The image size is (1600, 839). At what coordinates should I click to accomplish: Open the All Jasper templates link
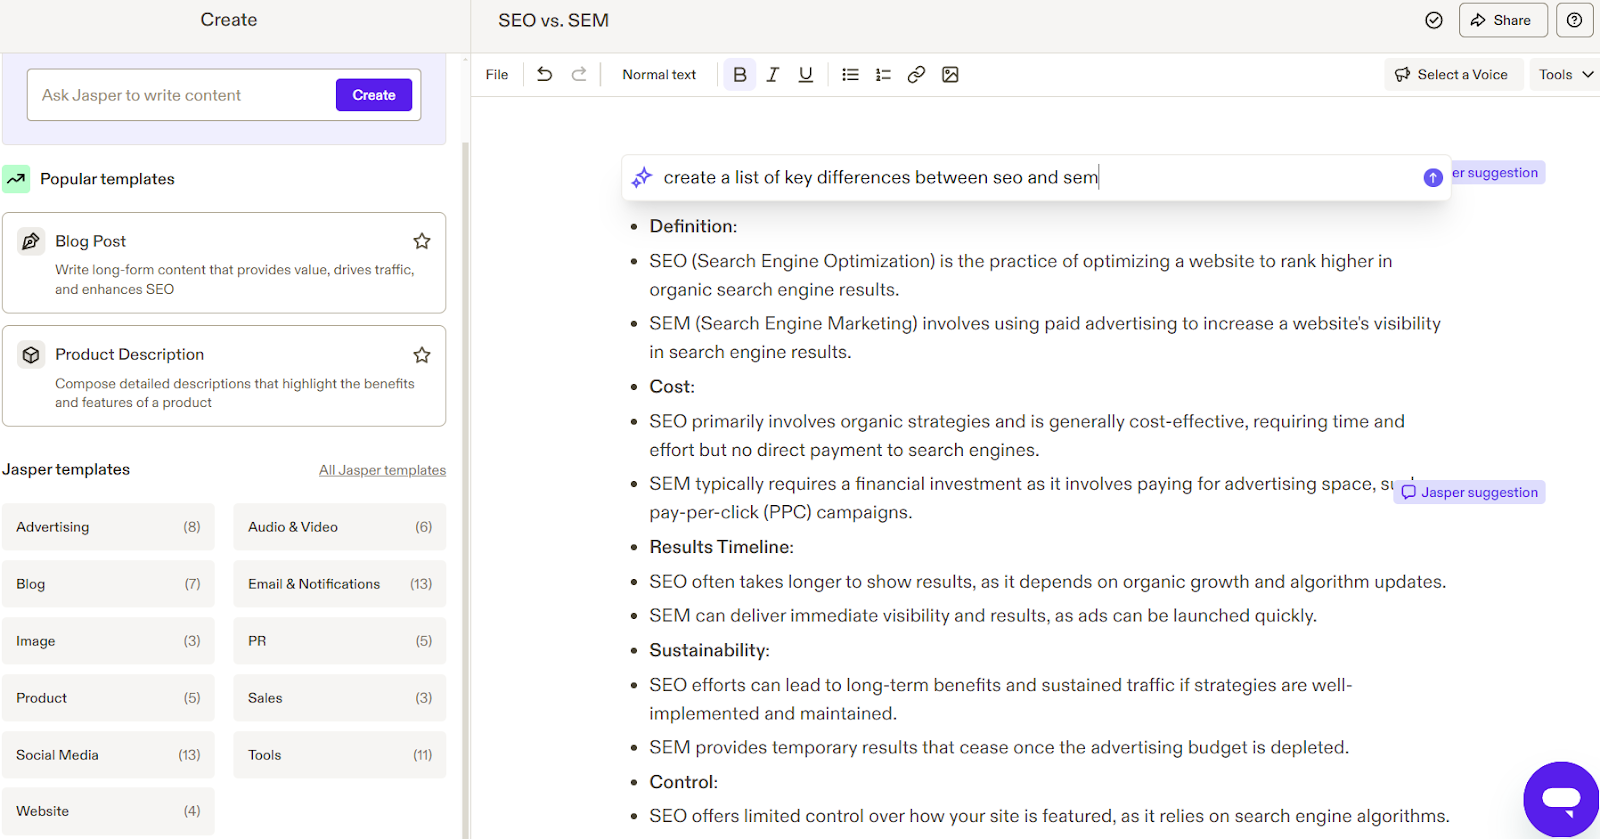[x=382, y=470]
